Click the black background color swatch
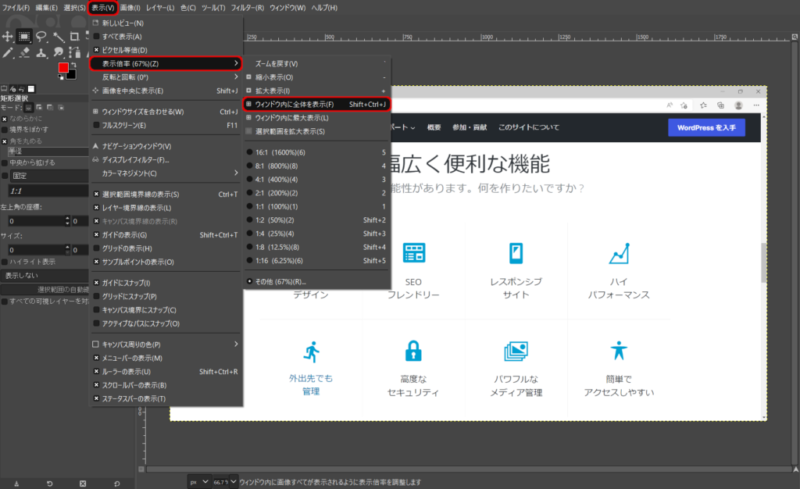 pos(71,75)
